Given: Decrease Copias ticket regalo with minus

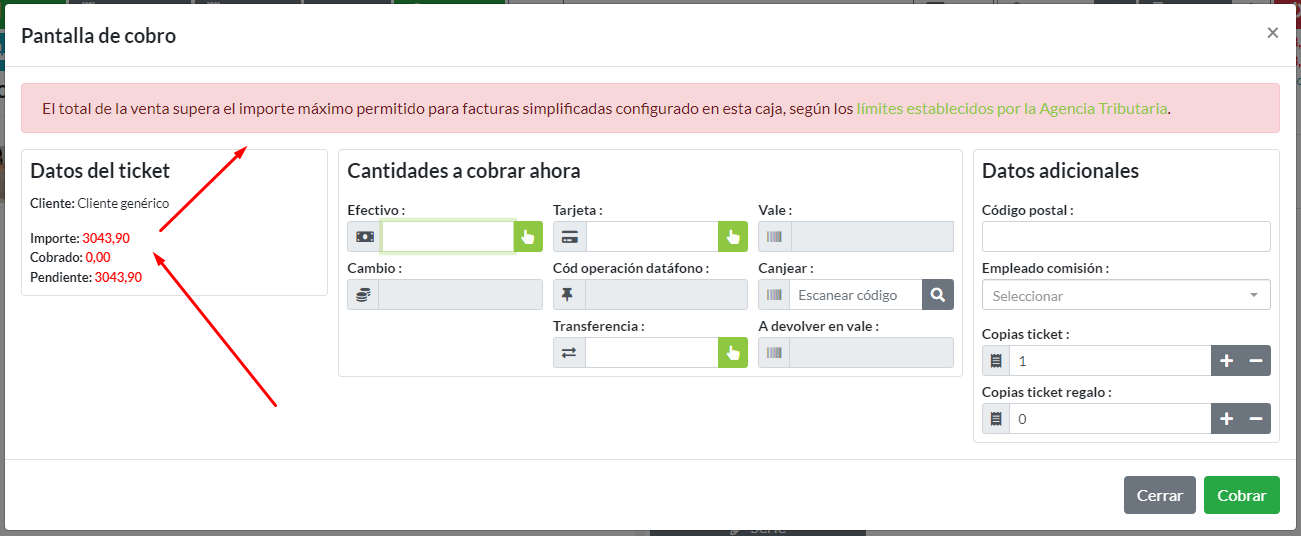Looking at the screenshot, I should coord(1256,419).
